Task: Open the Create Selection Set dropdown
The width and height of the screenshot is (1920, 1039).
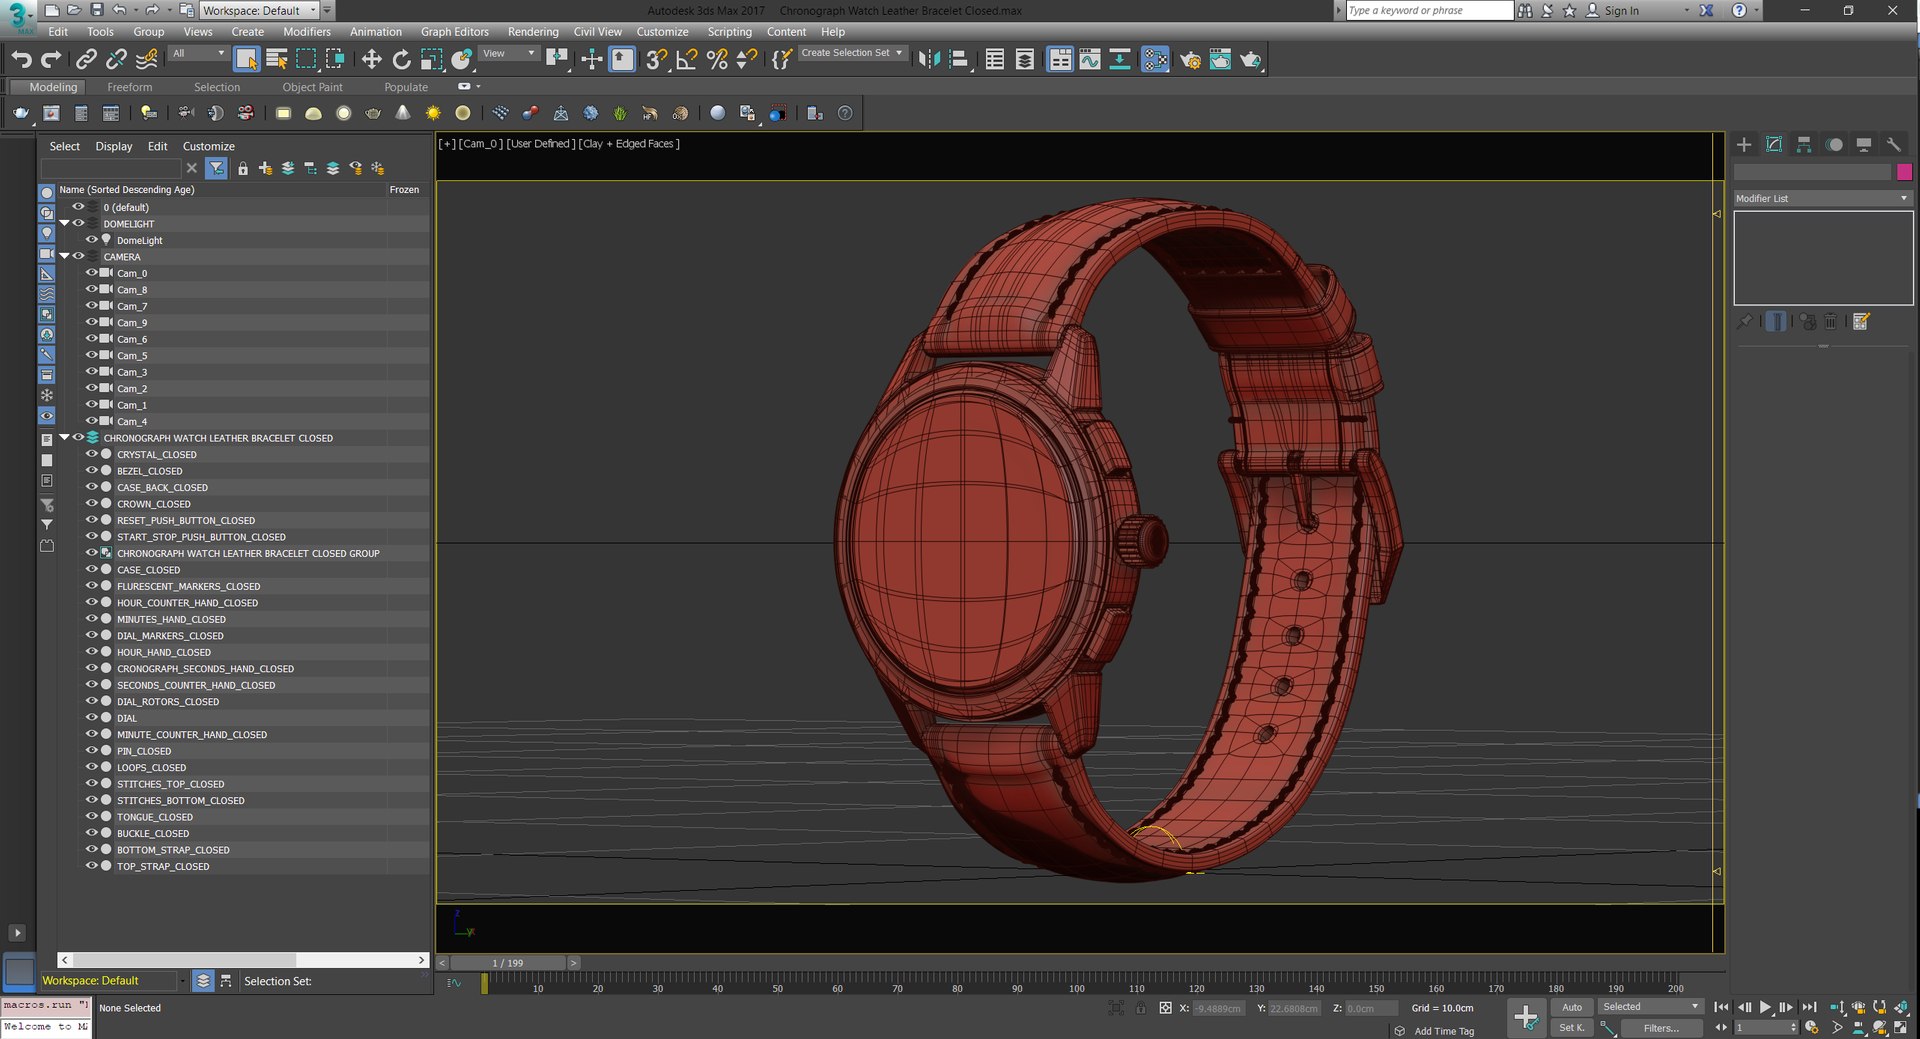Action: (851, 53)
